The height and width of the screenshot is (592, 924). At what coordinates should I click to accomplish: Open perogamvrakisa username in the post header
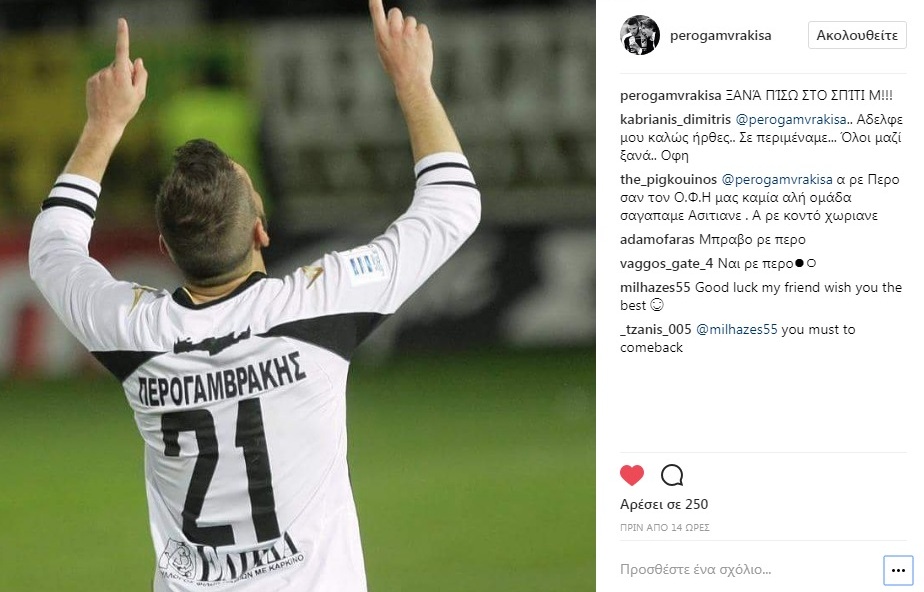coord(720,35)
